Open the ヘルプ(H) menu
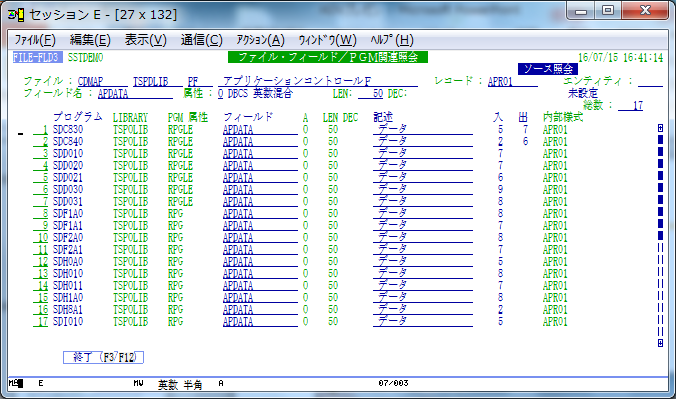This screenshot has height=399, width=676. 392,40
